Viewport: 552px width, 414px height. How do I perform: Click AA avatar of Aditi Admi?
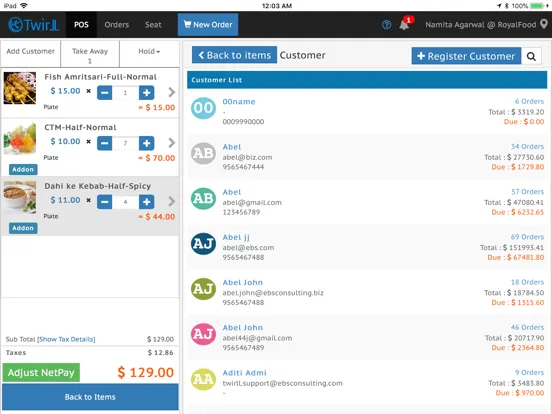(203, 379)
